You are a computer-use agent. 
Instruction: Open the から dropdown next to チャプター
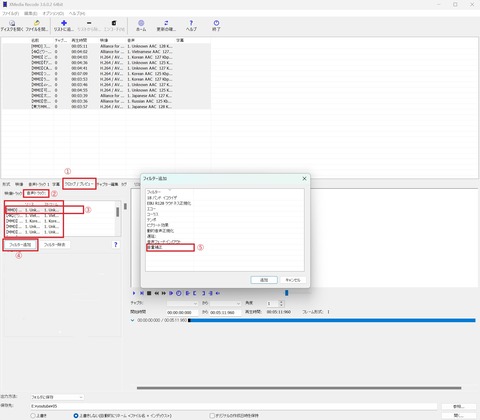click(225, 304)
